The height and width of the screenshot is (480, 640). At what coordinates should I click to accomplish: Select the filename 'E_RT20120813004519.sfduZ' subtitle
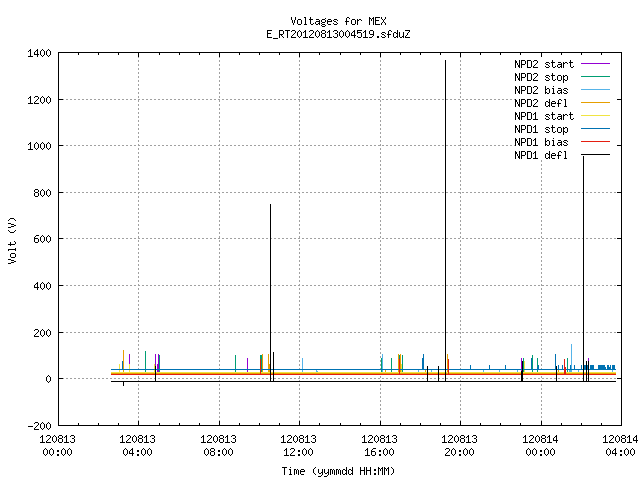(338, 34)
